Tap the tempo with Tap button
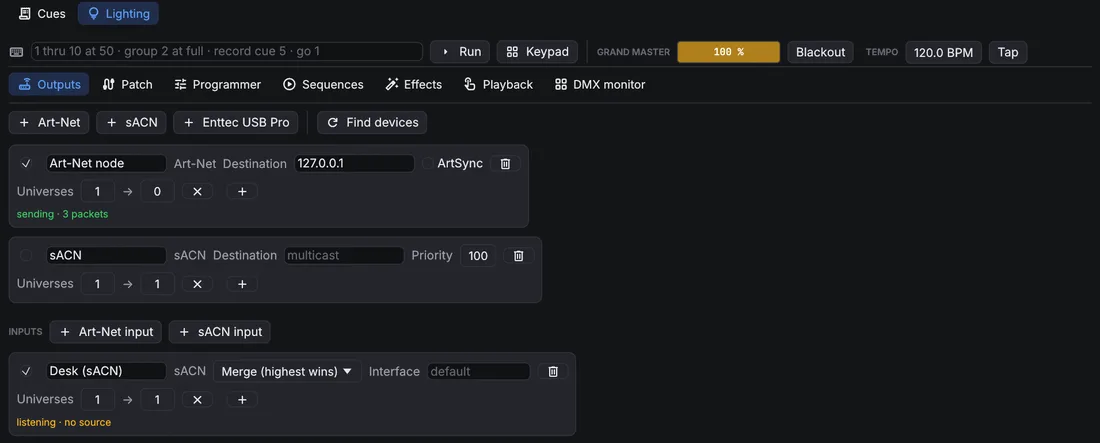The width and height of the screenshot is (1100, 443). [x=1007, y=52]
